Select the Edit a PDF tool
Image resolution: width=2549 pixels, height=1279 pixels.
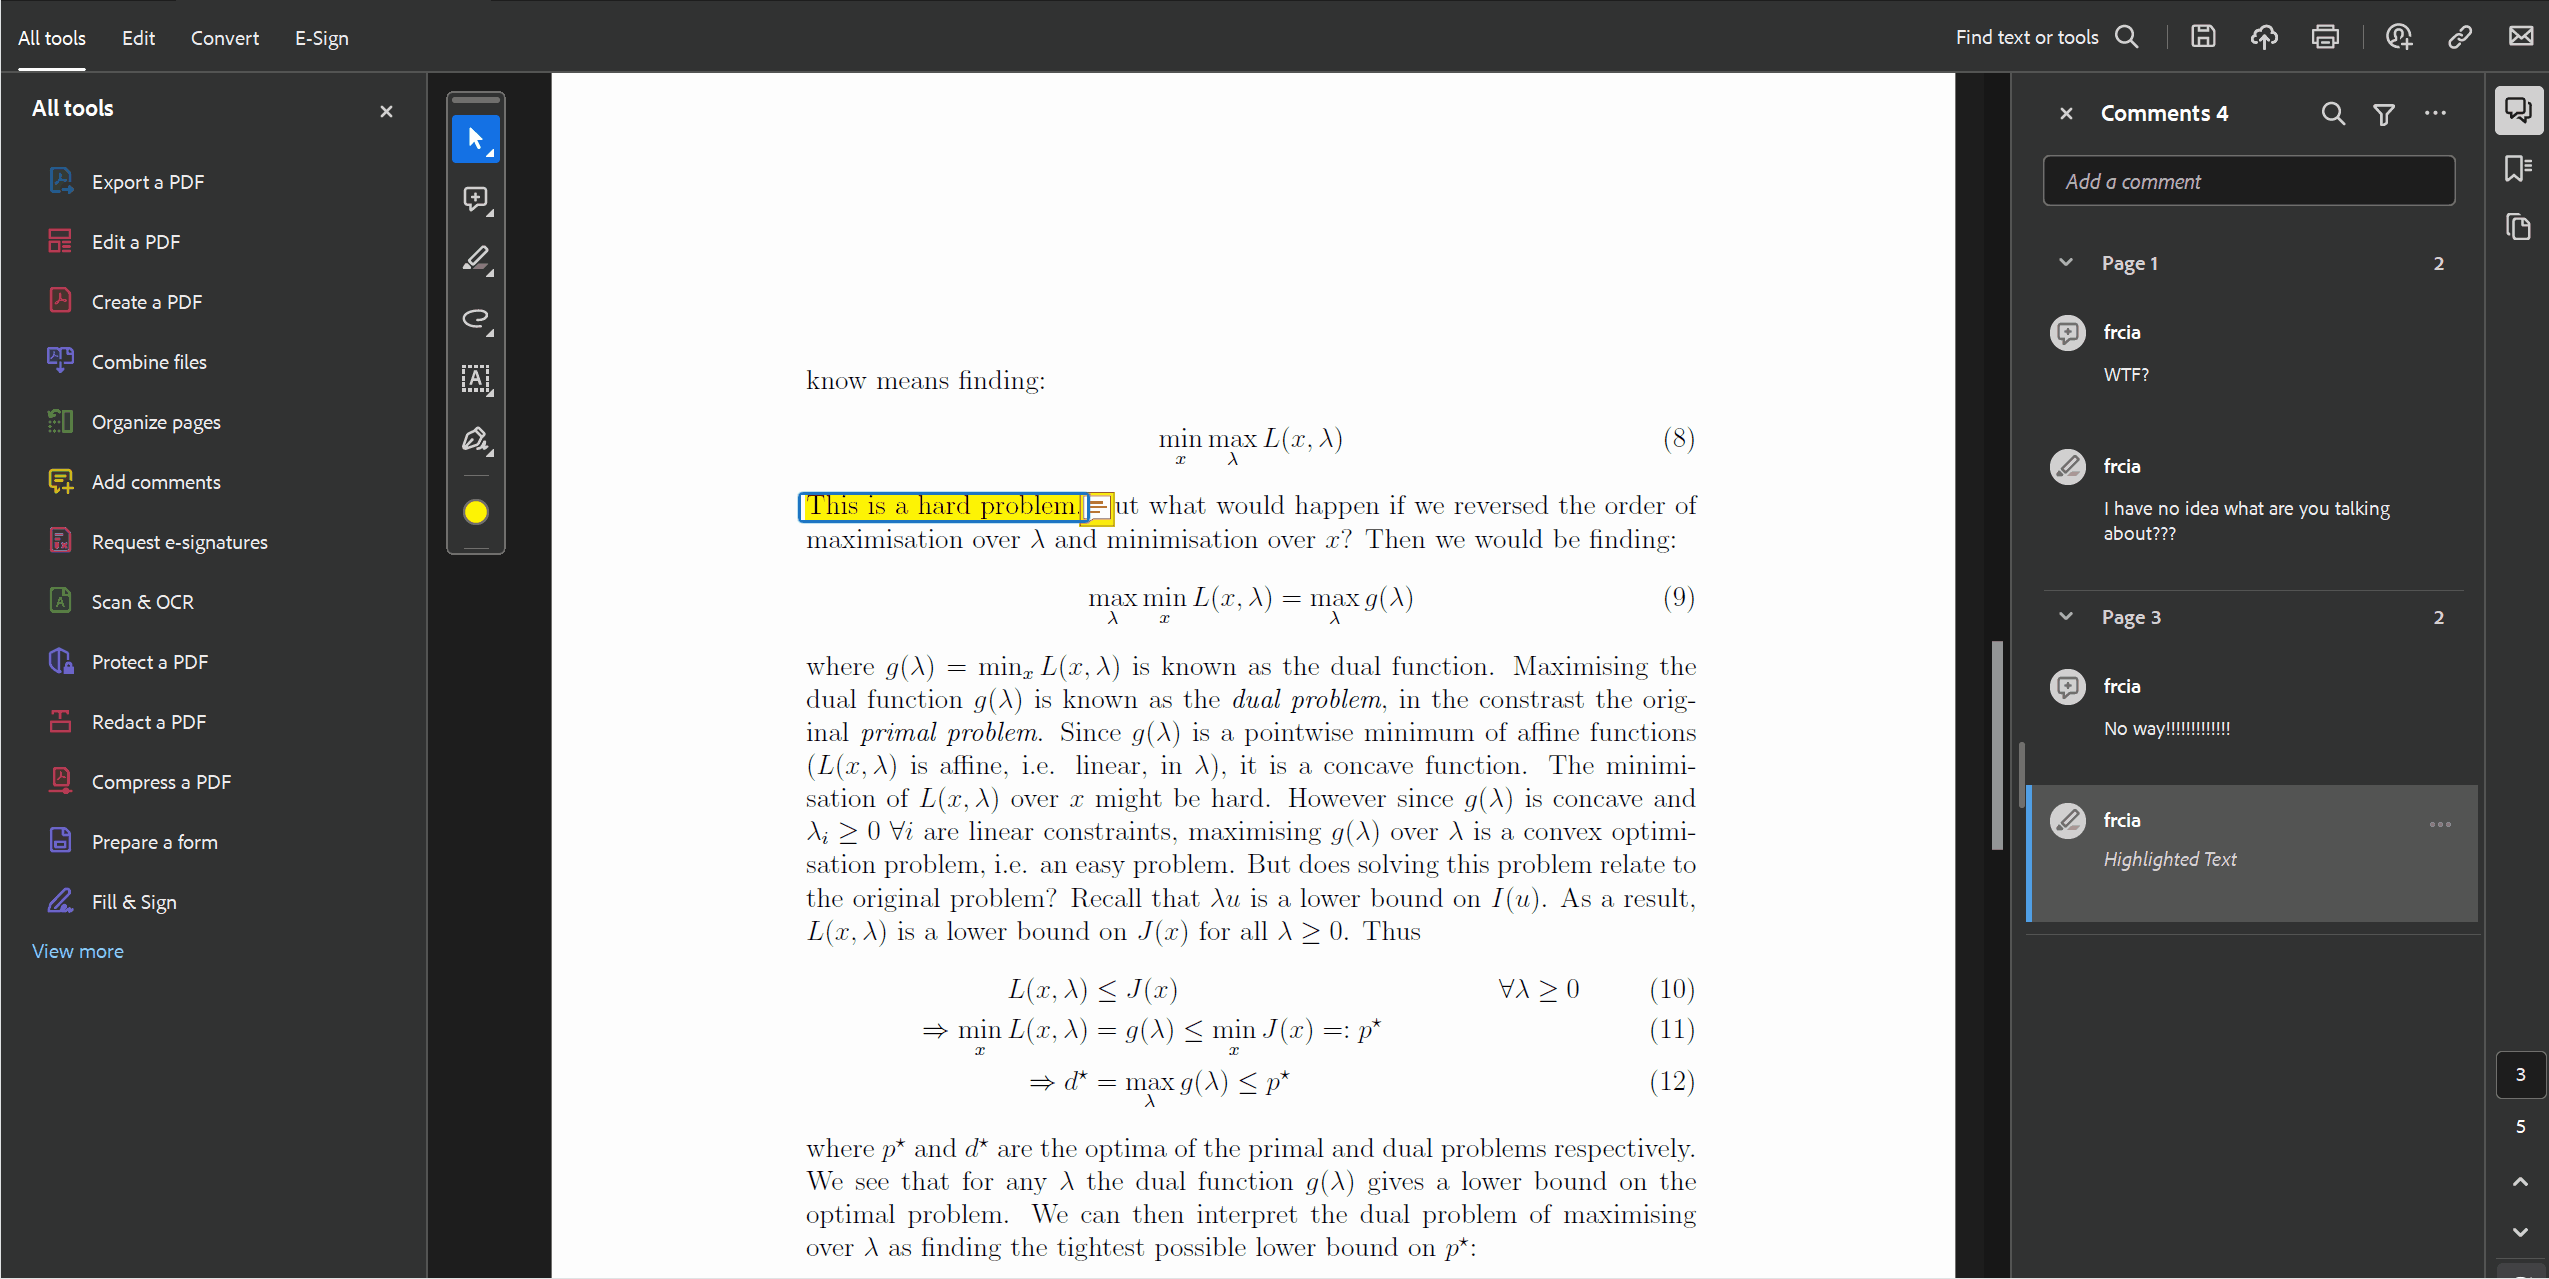(x=137, y=240)
